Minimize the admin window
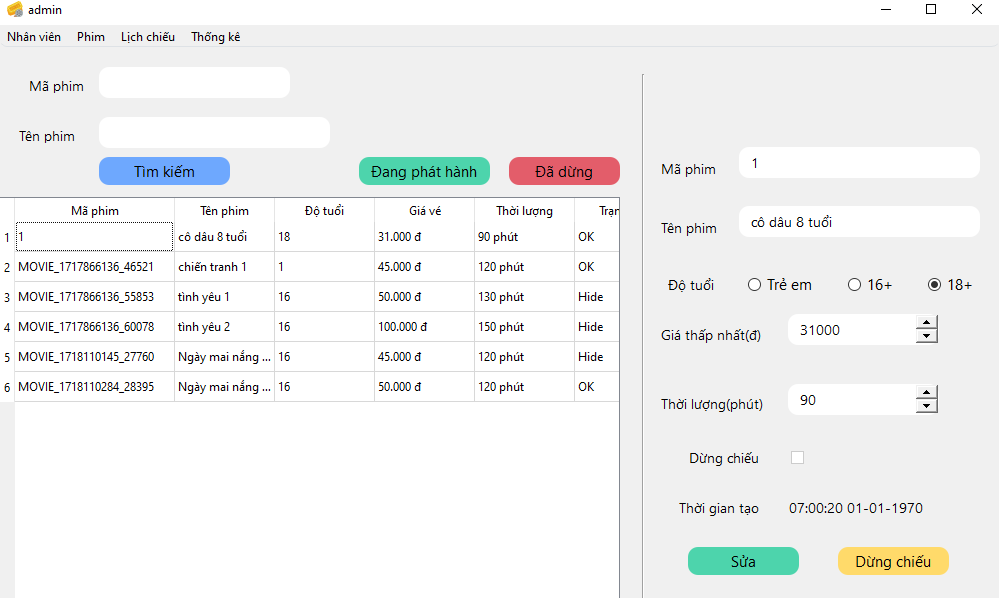 [x=886, y=9]
